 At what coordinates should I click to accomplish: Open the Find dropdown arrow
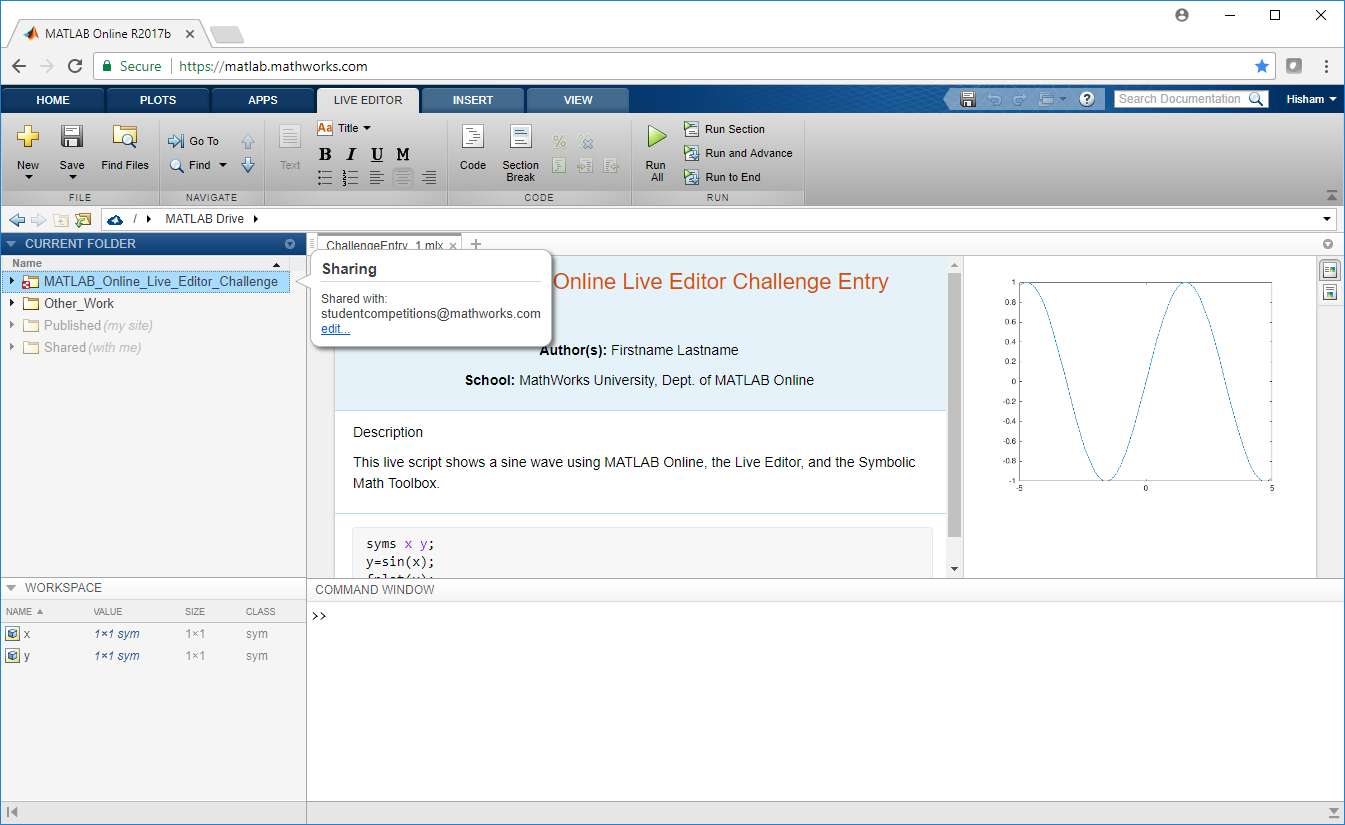pyautogui.click(x=223, y=165)
